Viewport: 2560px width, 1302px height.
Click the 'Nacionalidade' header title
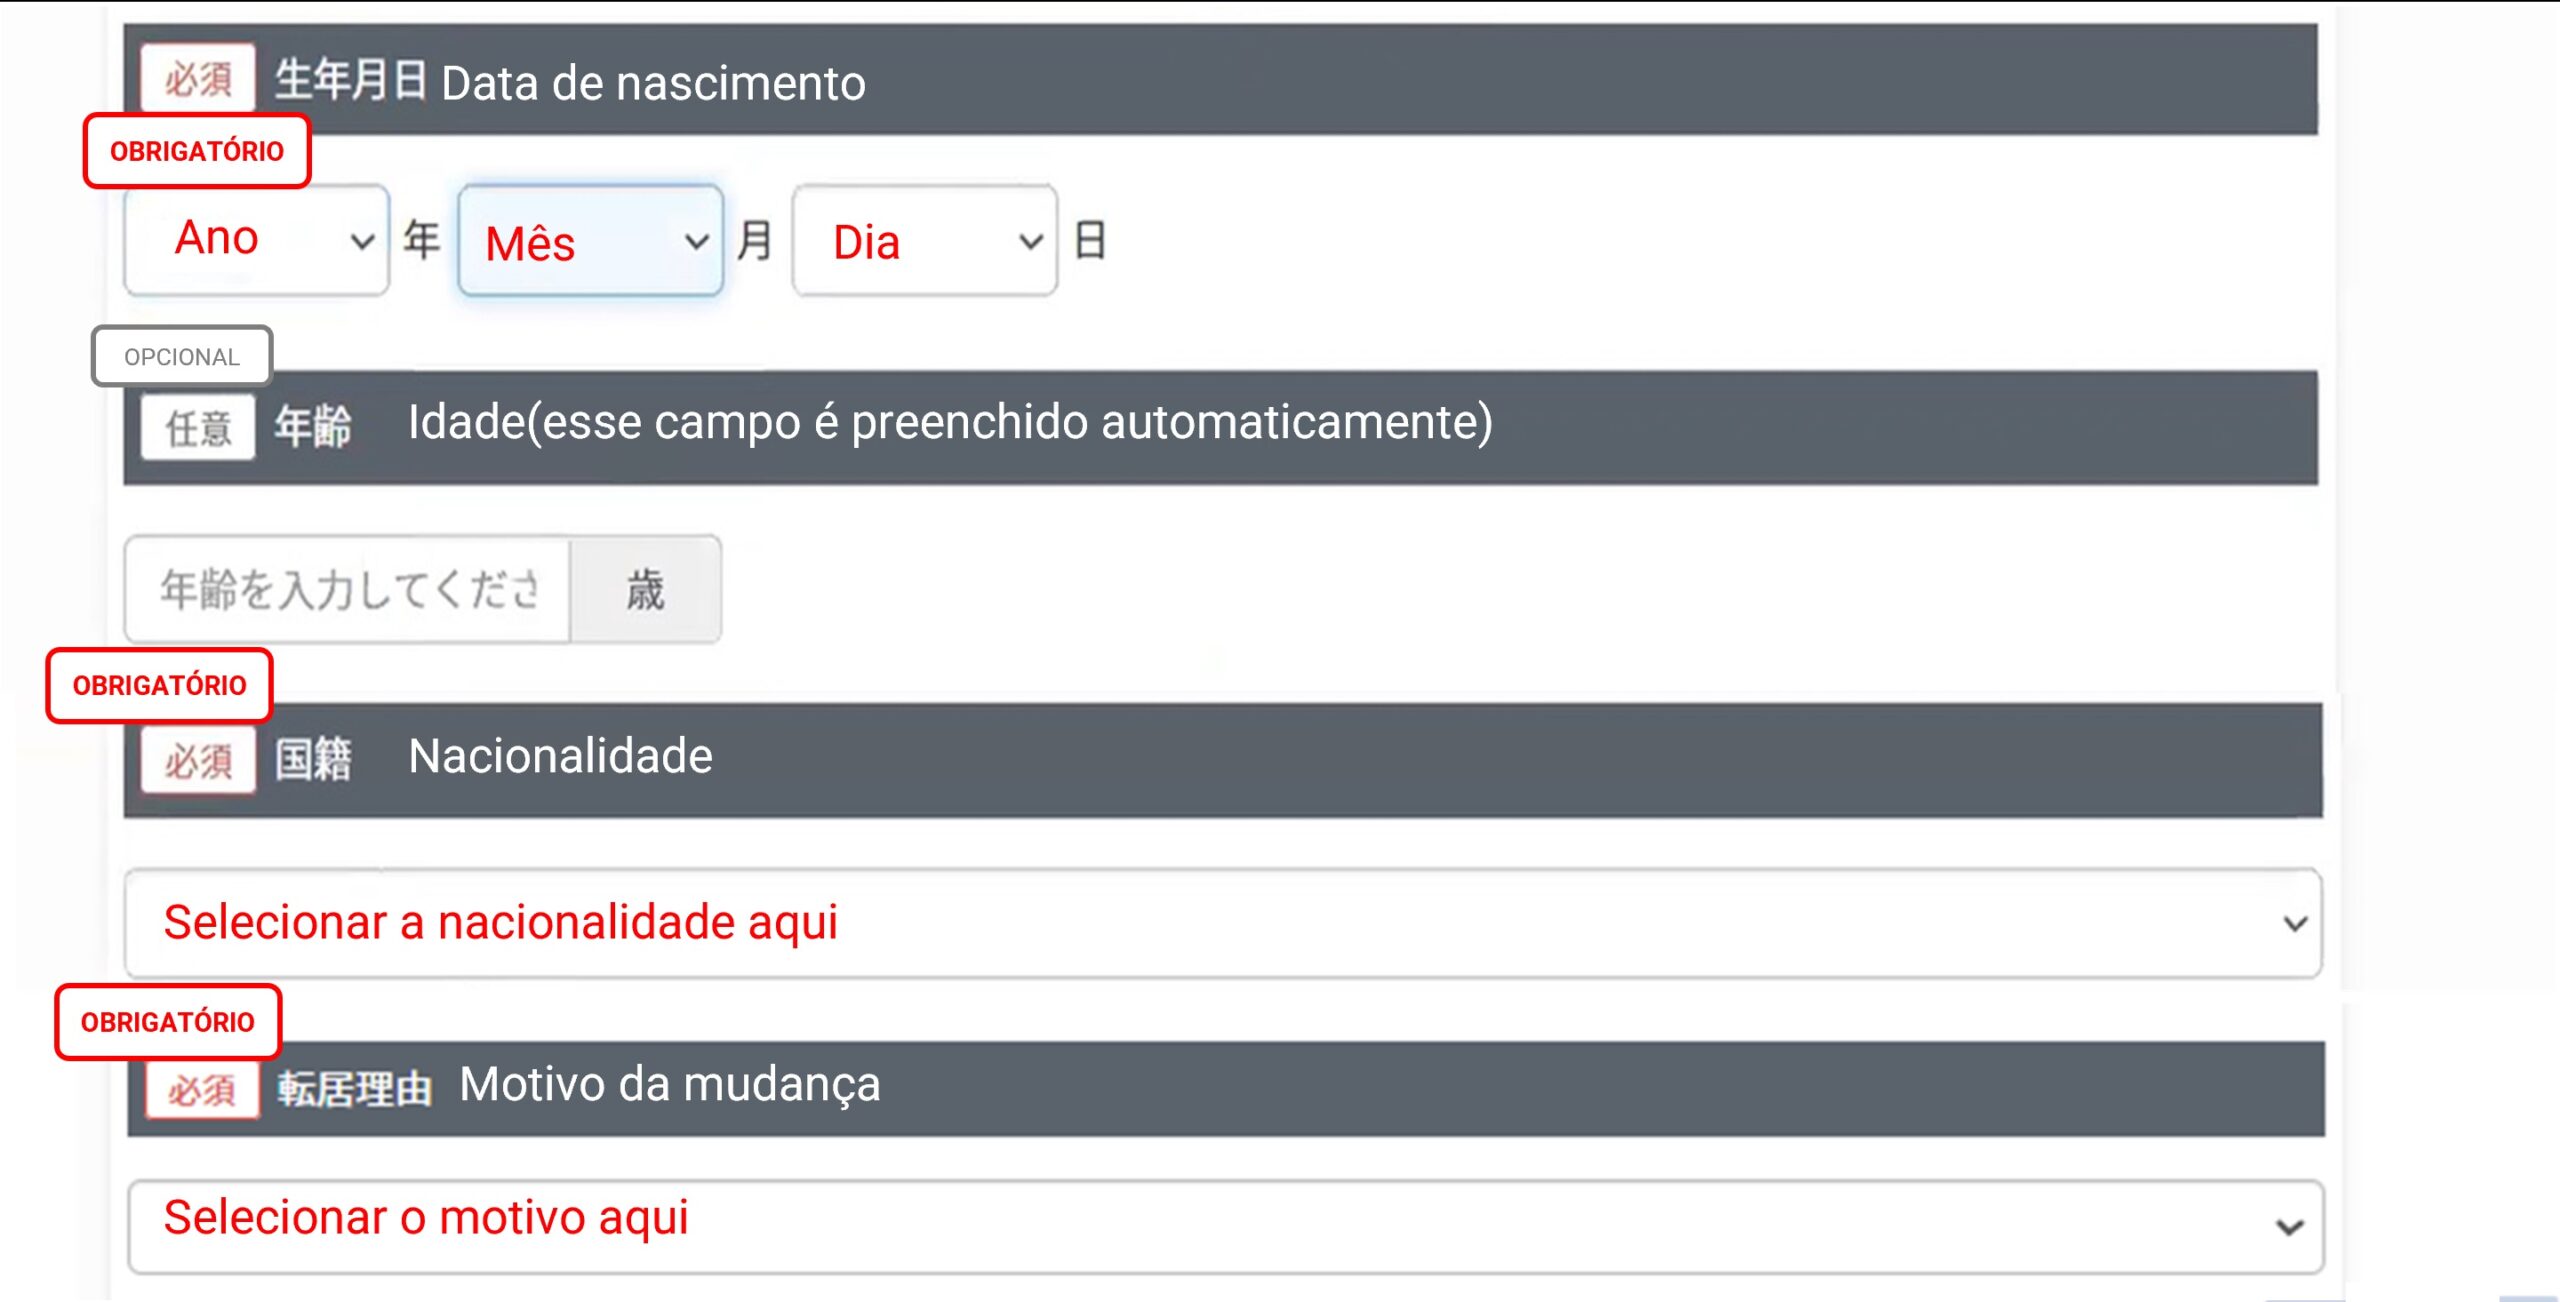(x=560, y=756)
